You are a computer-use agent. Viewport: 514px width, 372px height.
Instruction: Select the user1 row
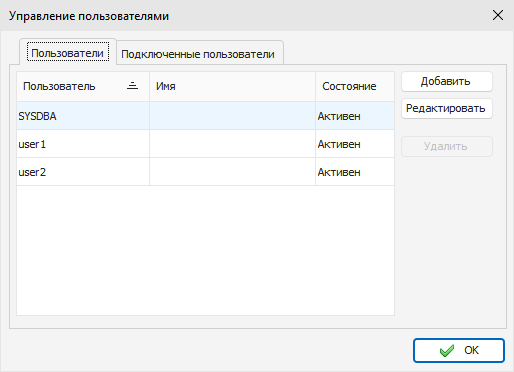click(x=205, y=144)
